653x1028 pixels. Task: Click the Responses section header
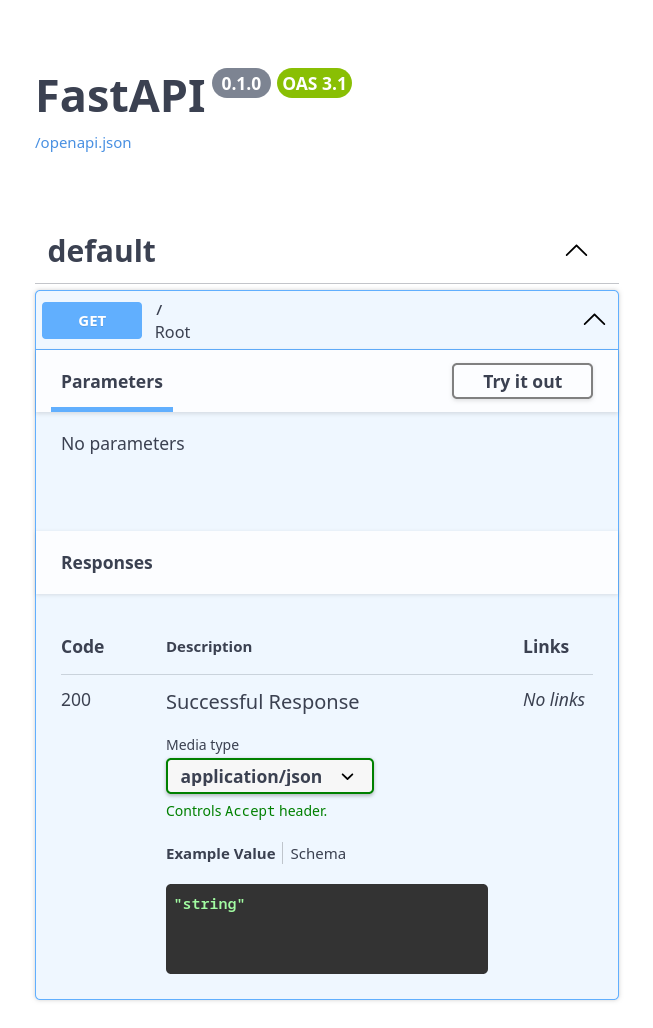[107, 563]
